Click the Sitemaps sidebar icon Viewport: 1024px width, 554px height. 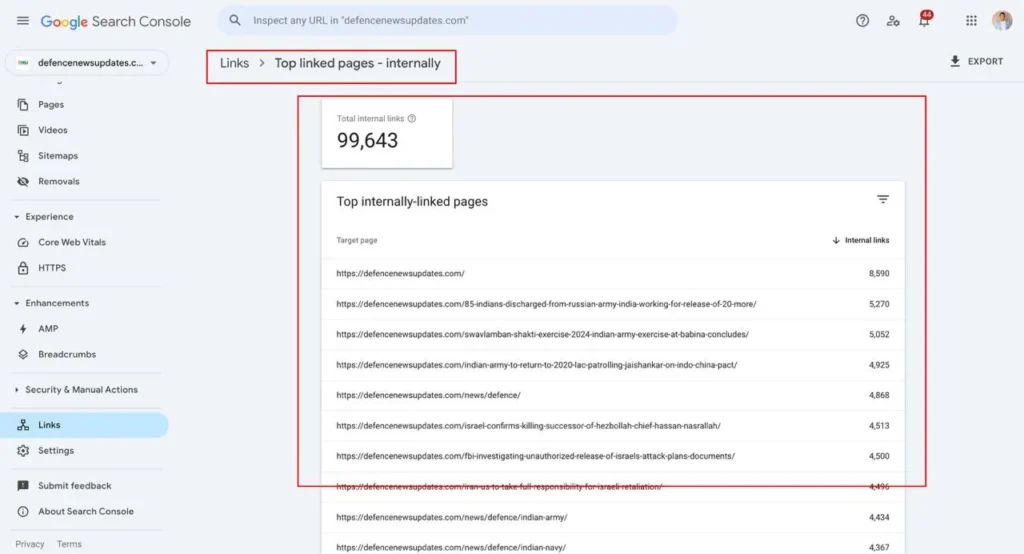23,155
